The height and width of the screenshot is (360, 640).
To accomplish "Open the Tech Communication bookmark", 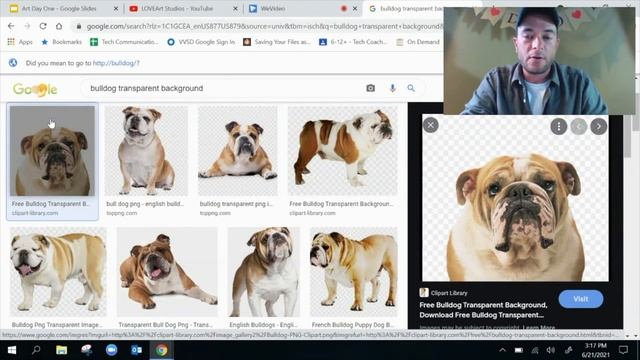I will point(124,42).
